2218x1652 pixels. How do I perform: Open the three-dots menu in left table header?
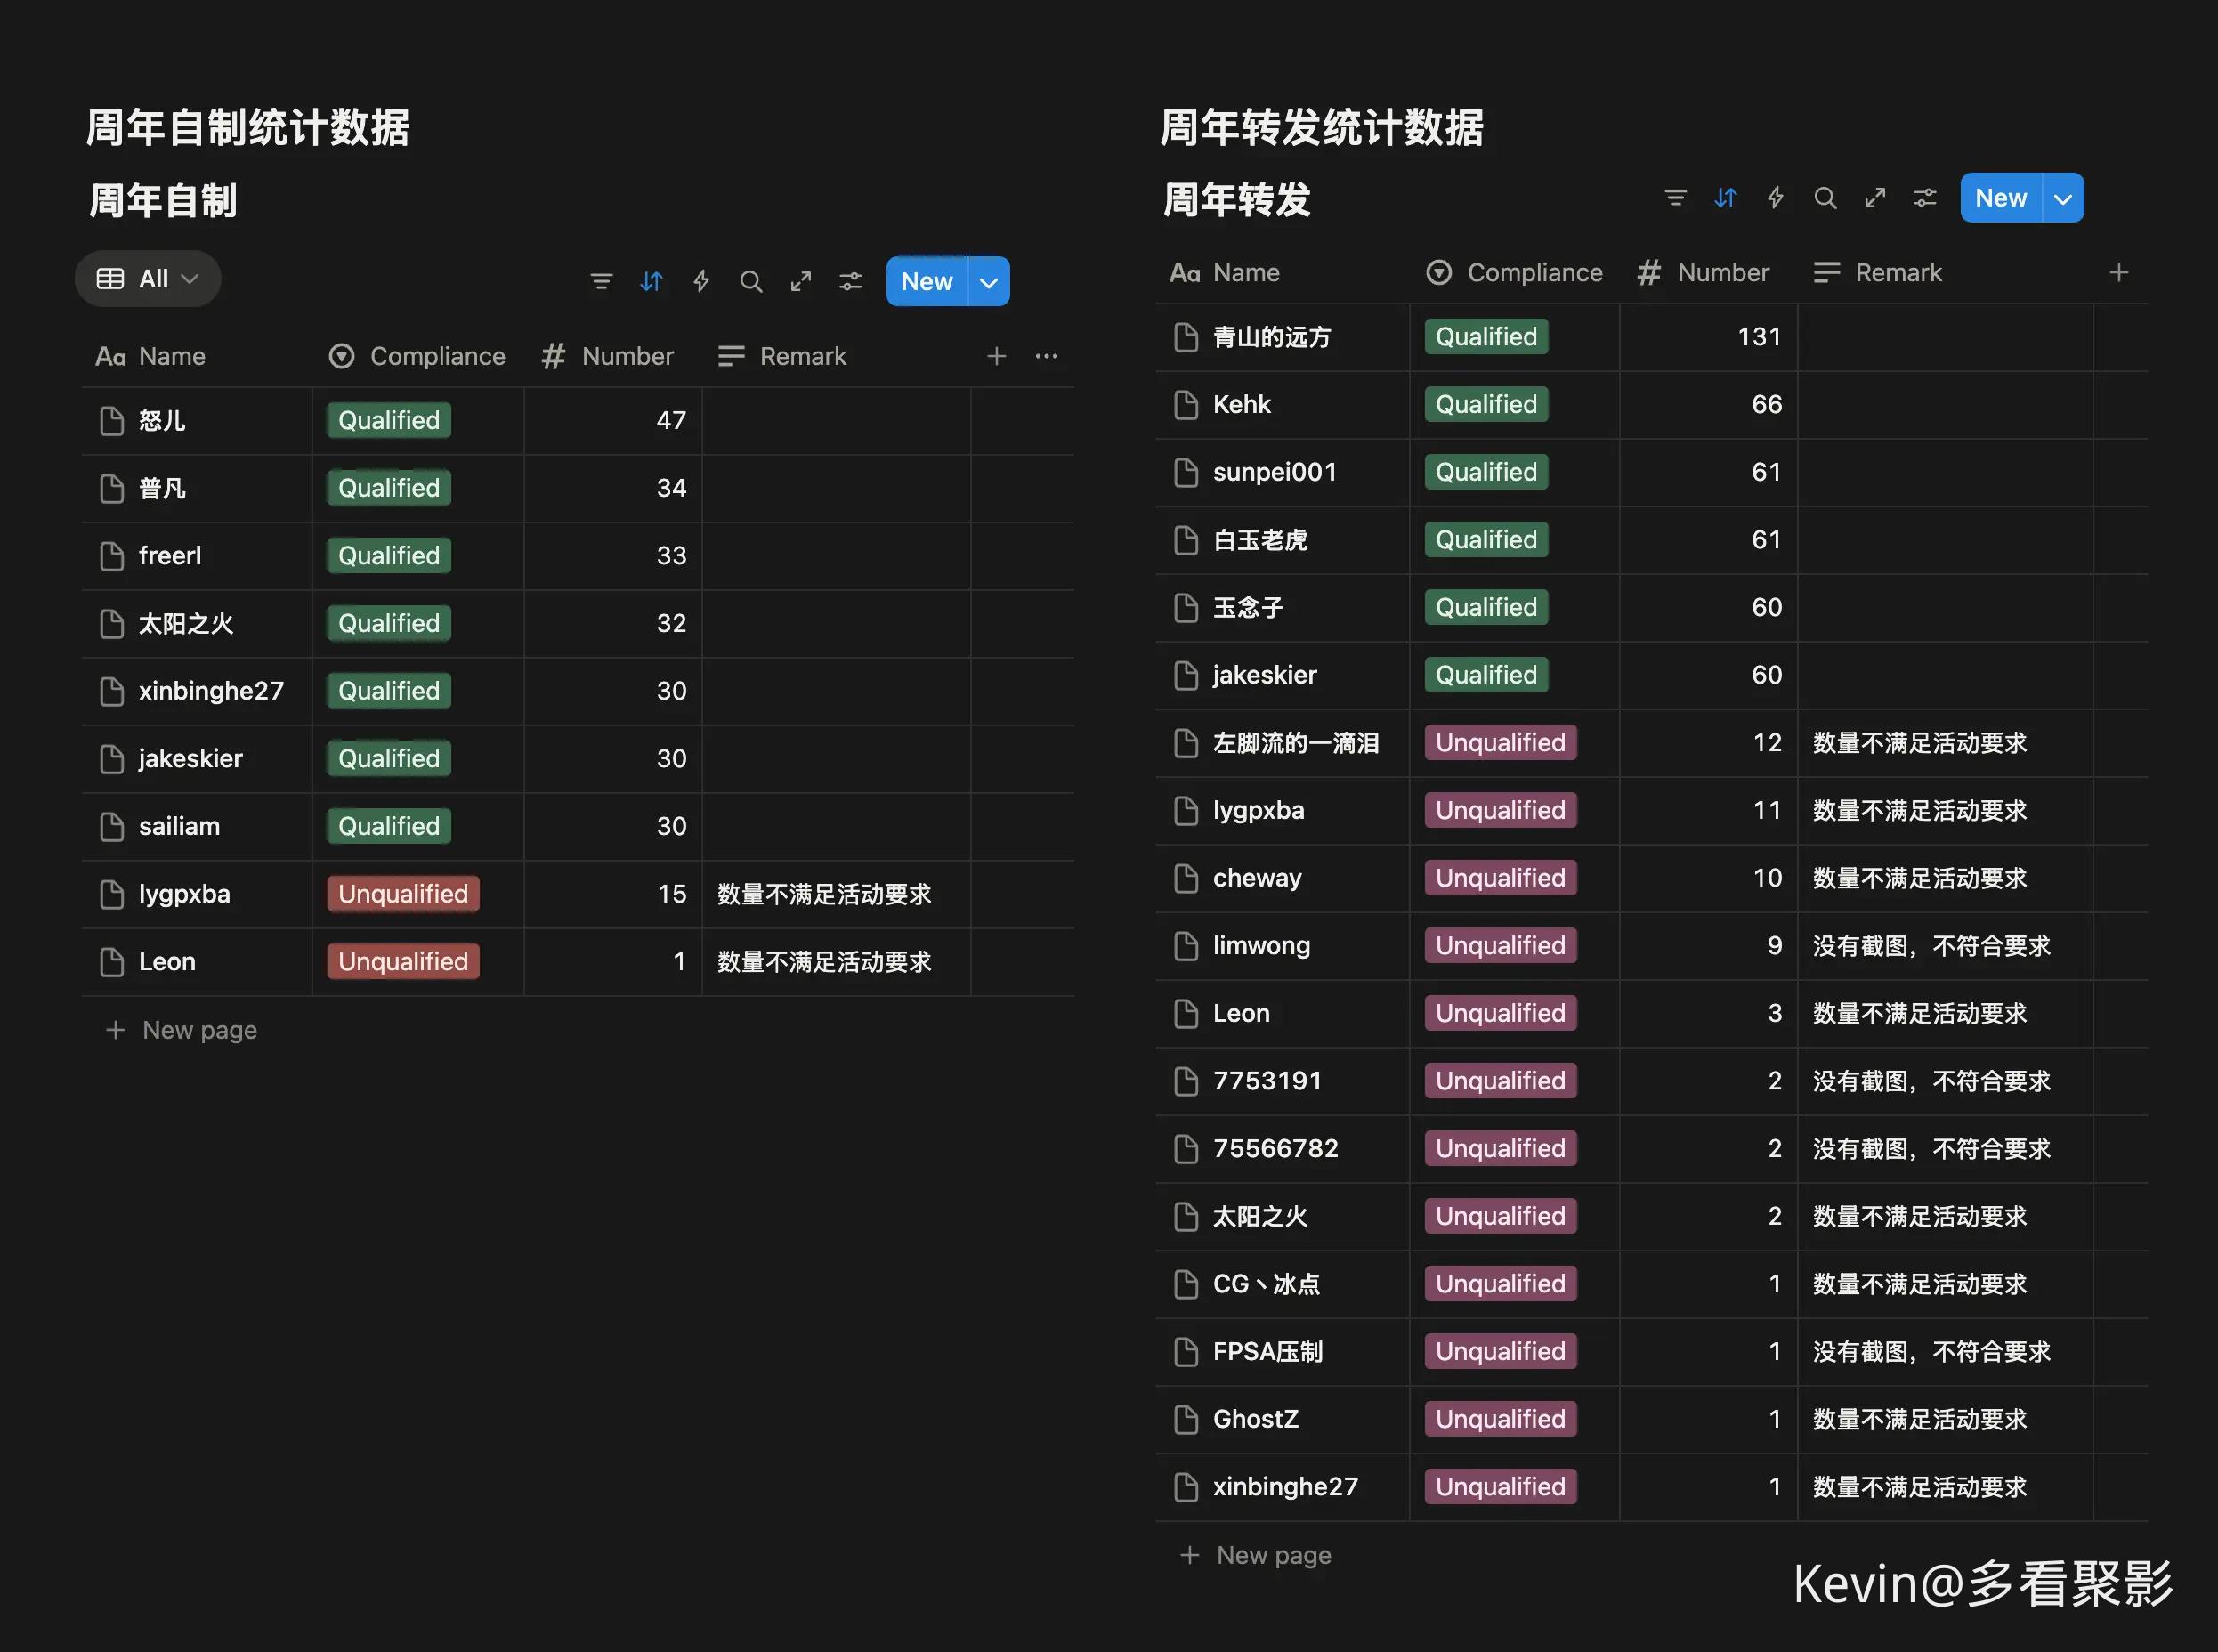pos(1046,356)
